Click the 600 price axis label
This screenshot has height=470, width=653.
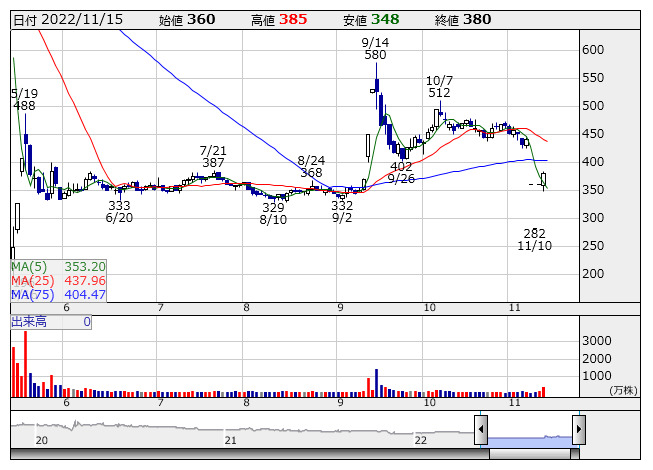pos(593,50)
